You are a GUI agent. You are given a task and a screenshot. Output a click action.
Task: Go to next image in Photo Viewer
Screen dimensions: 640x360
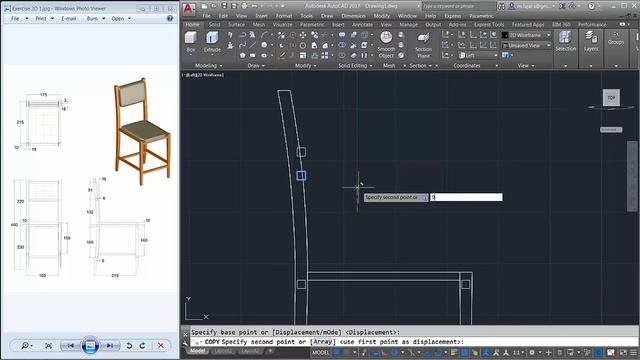pyautogui.click(x=110, y=346)
